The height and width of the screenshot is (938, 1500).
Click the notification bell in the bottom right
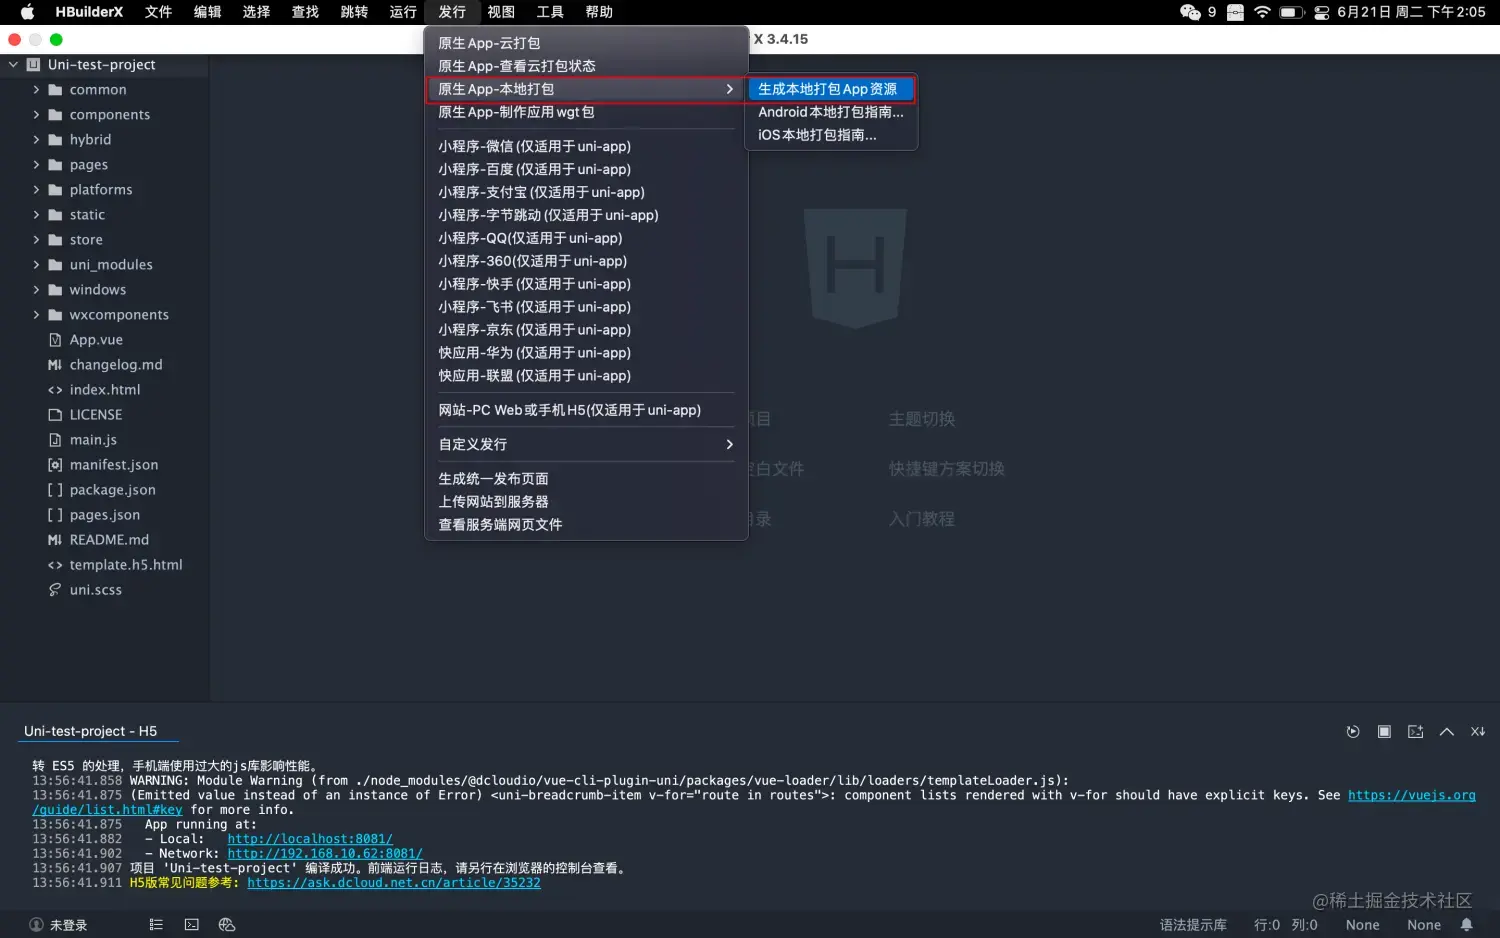pos(1465,924)
